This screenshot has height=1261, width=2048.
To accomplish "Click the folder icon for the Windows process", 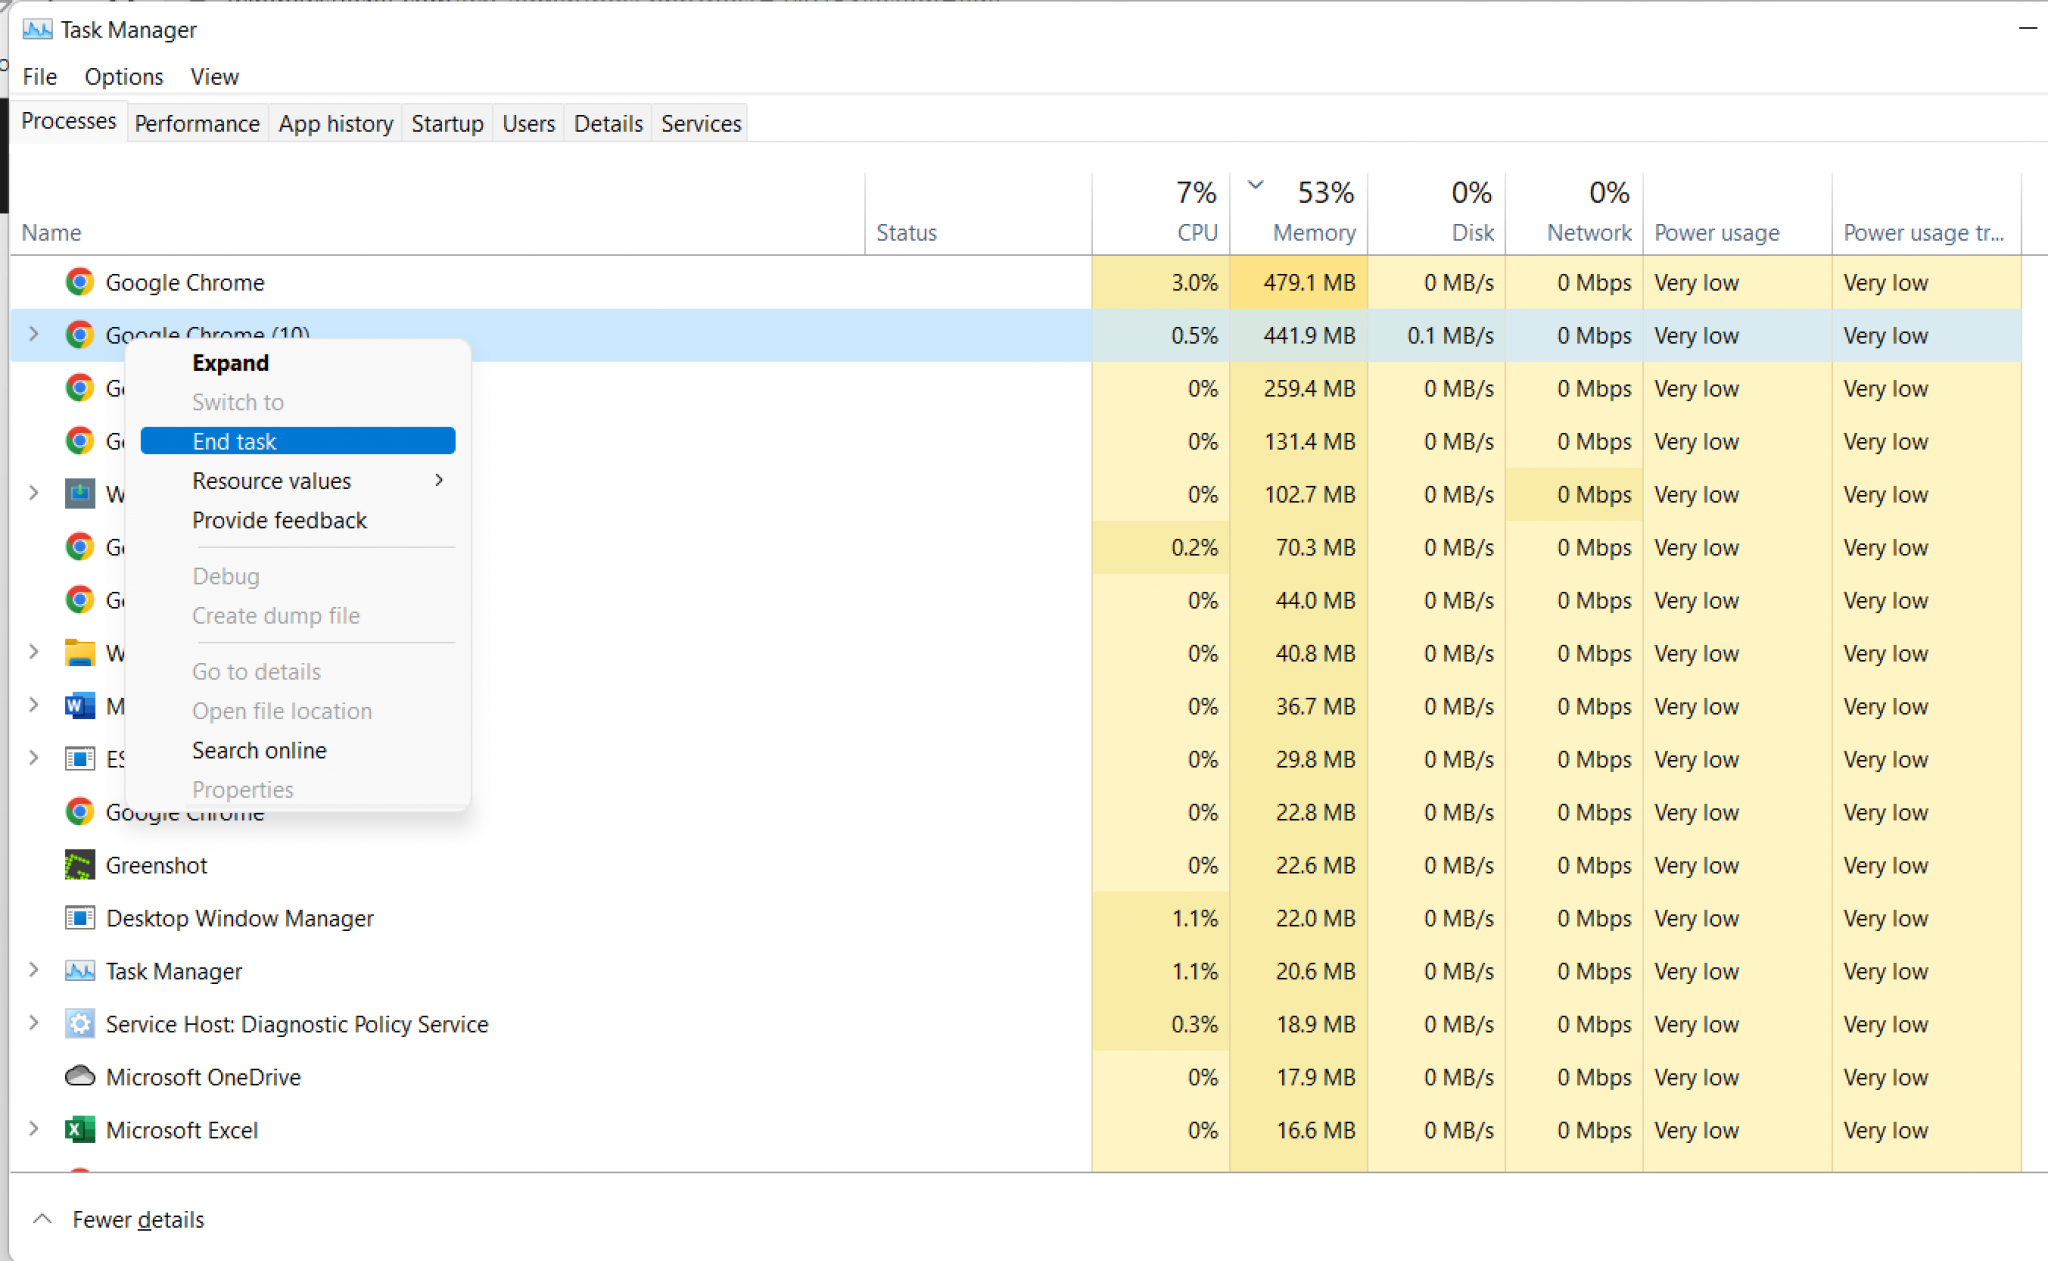I will [x=80, y=652].
